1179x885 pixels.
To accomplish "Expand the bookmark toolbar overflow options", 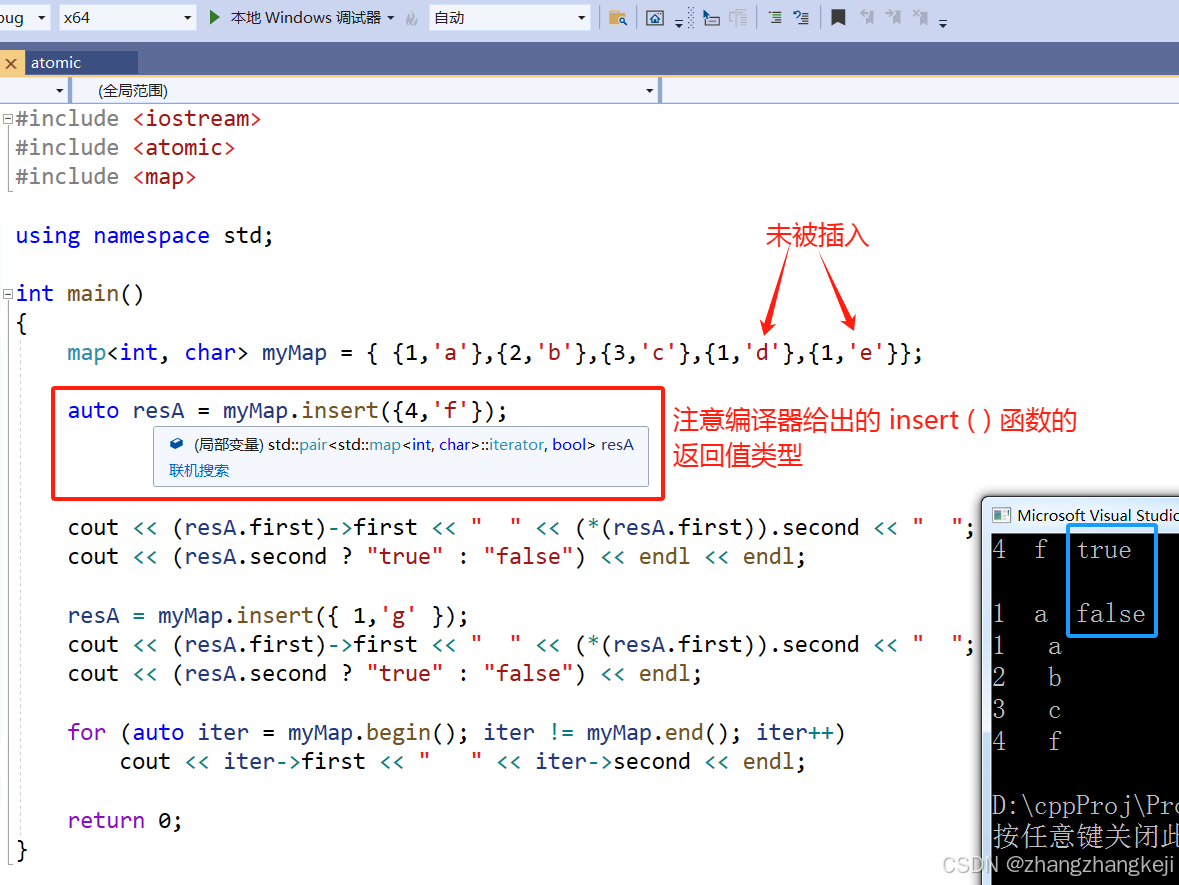I will [943, 23].
